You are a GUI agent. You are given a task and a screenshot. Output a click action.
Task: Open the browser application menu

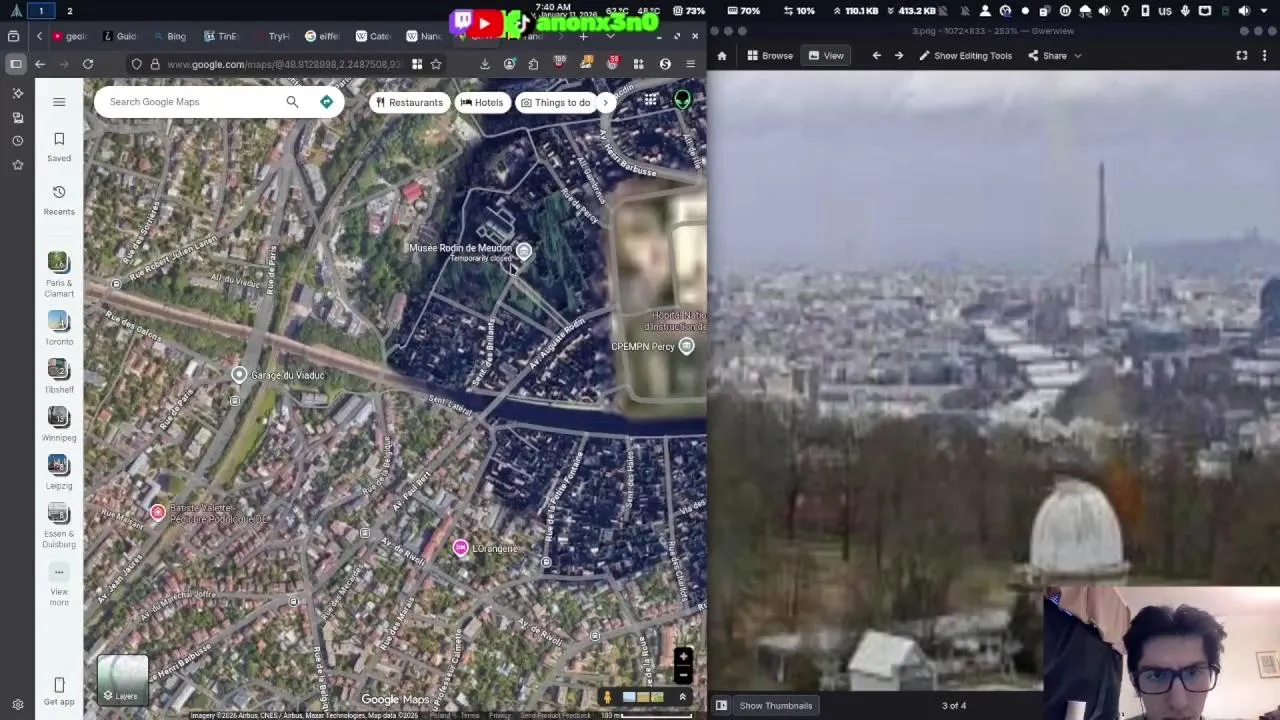point(690,64)
